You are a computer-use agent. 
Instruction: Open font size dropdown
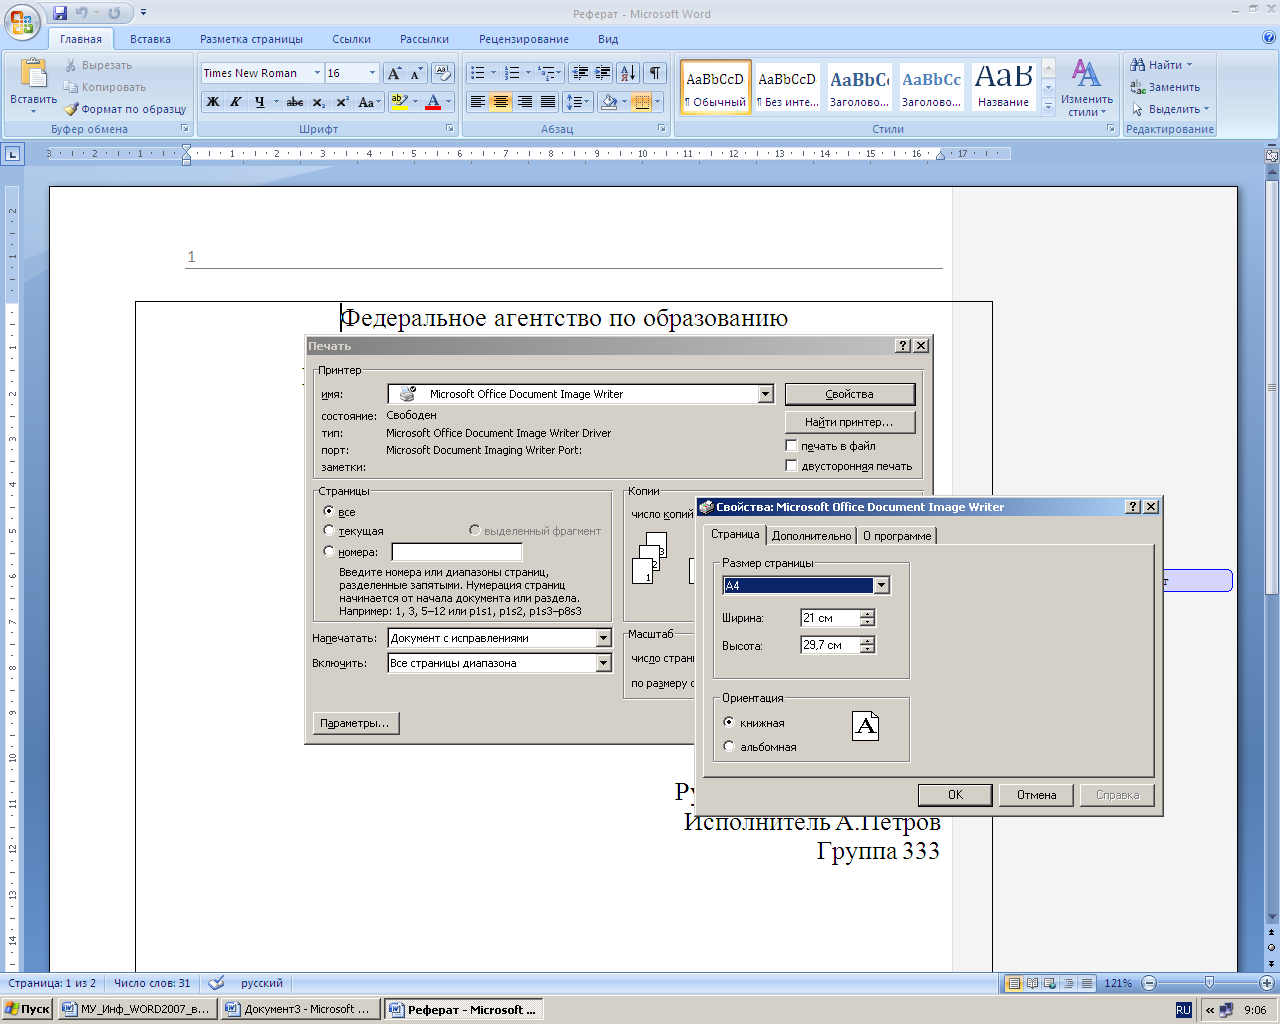(x=373, y=73)
